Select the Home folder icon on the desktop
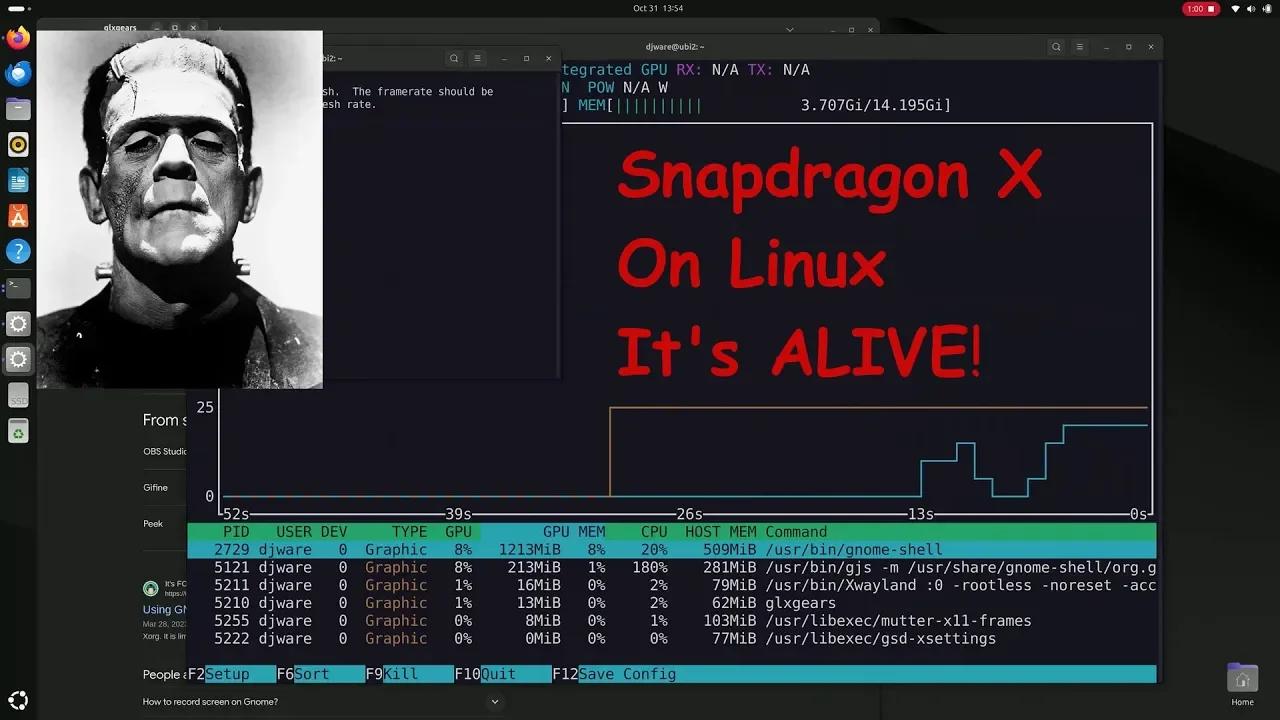This screenshot has height=720, width=1280. pos(1242,679)
